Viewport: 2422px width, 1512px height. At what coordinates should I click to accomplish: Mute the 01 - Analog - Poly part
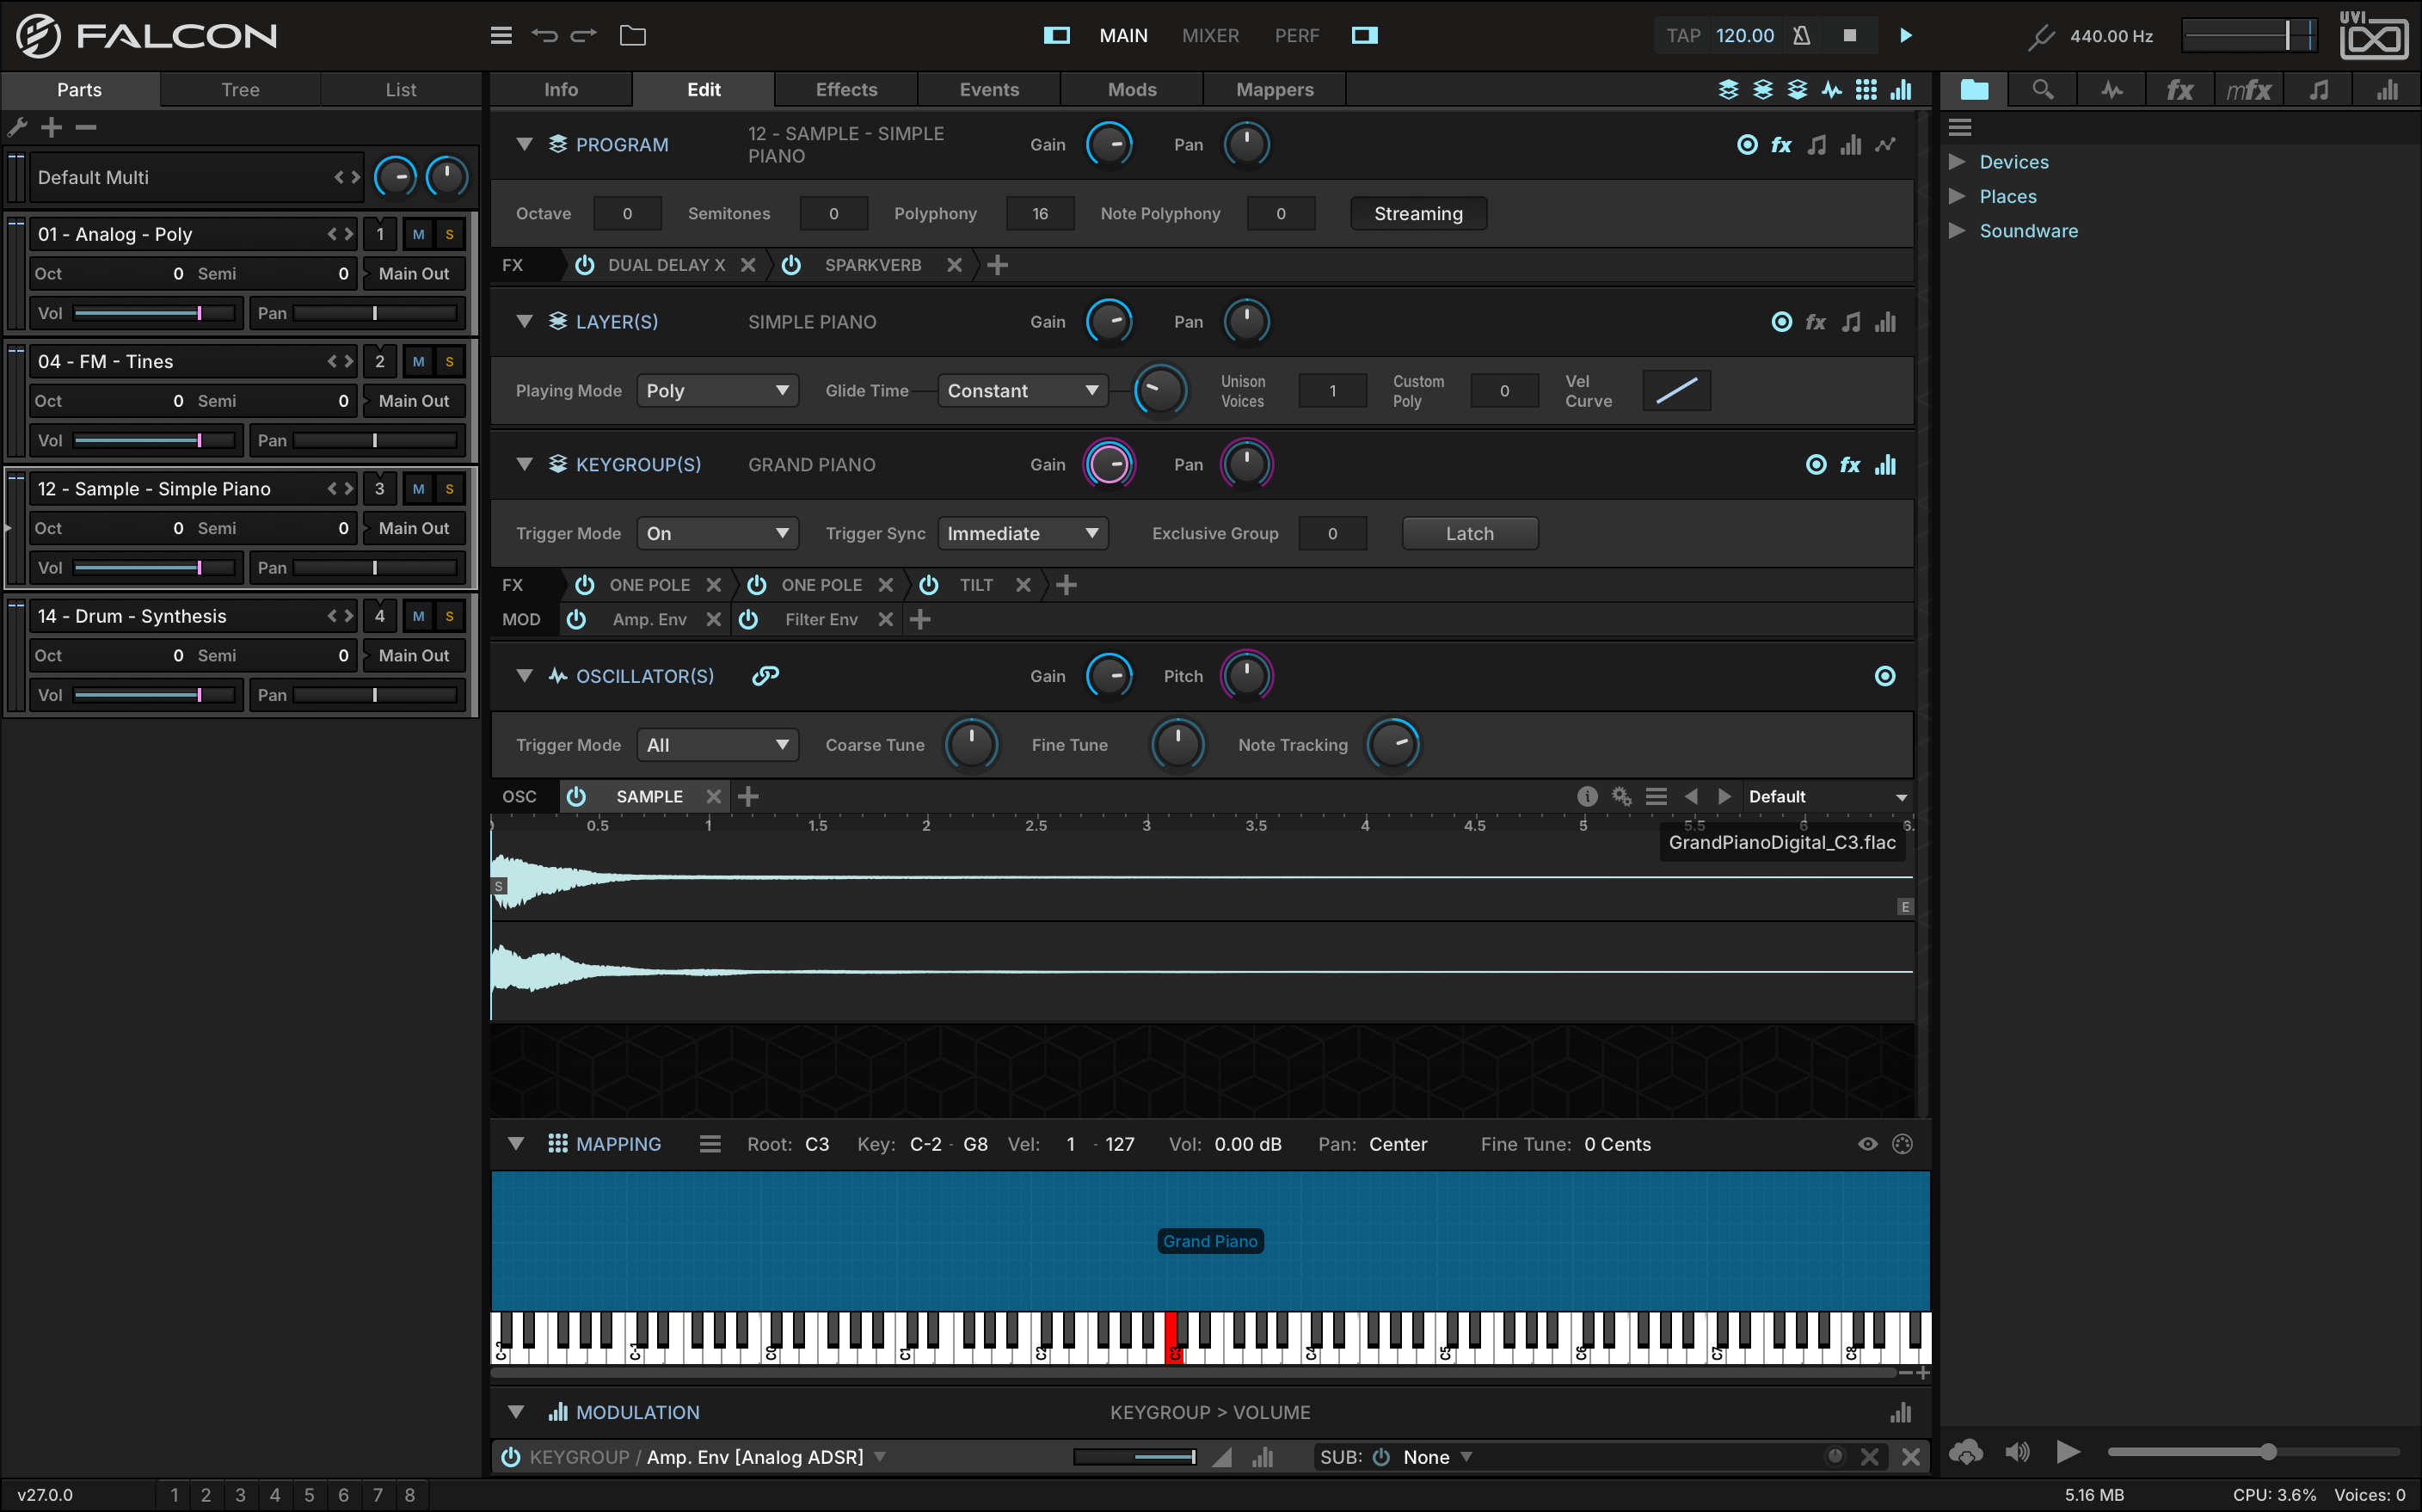419,234
